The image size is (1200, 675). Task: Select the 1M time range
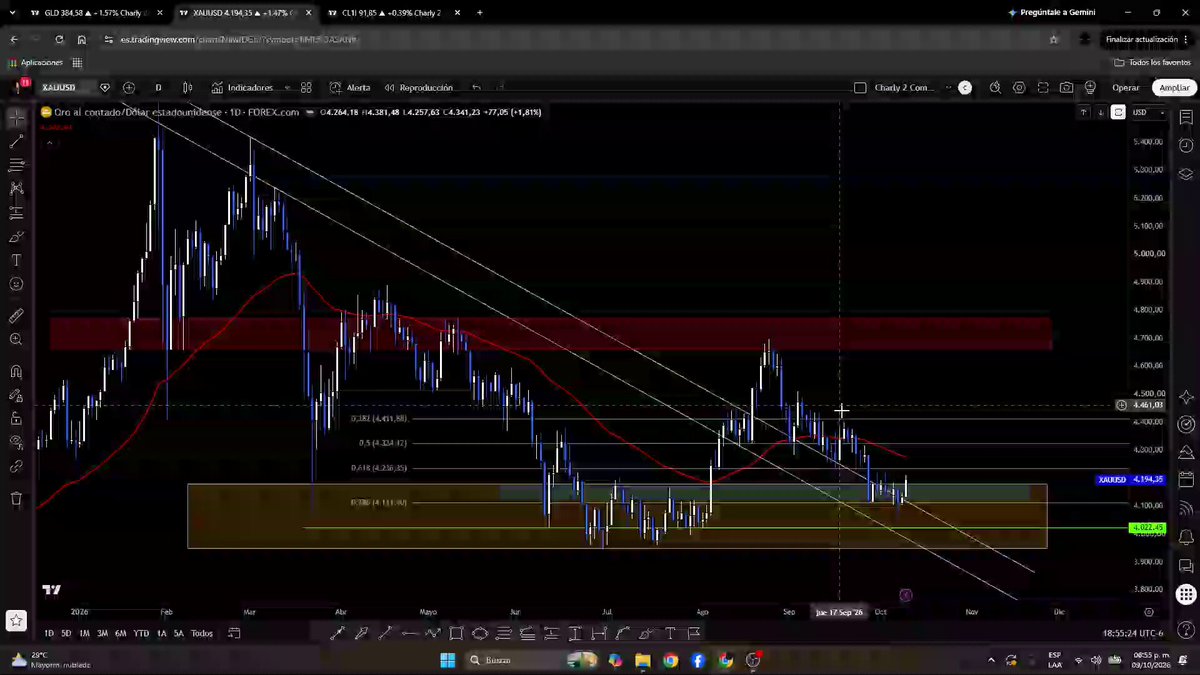[84, 633]
